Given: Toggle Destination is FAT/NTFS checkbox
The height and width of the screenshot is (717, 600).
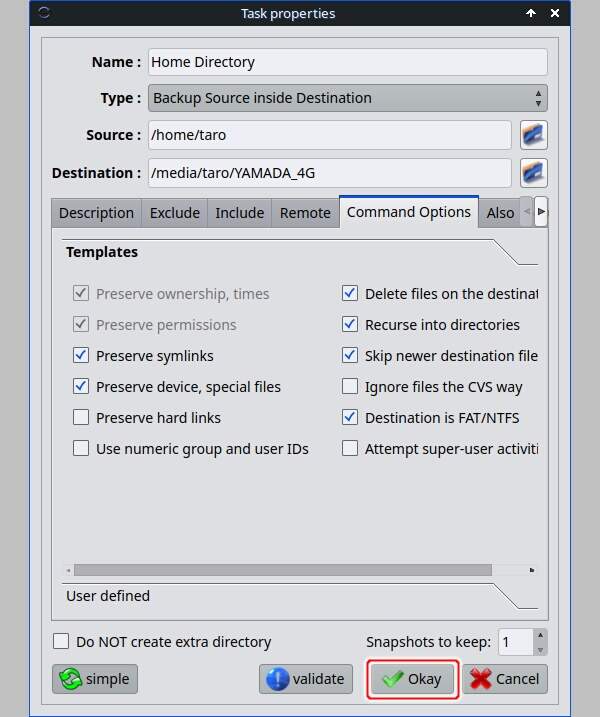Looking at the screenshot, I should [x=350, y=418].
